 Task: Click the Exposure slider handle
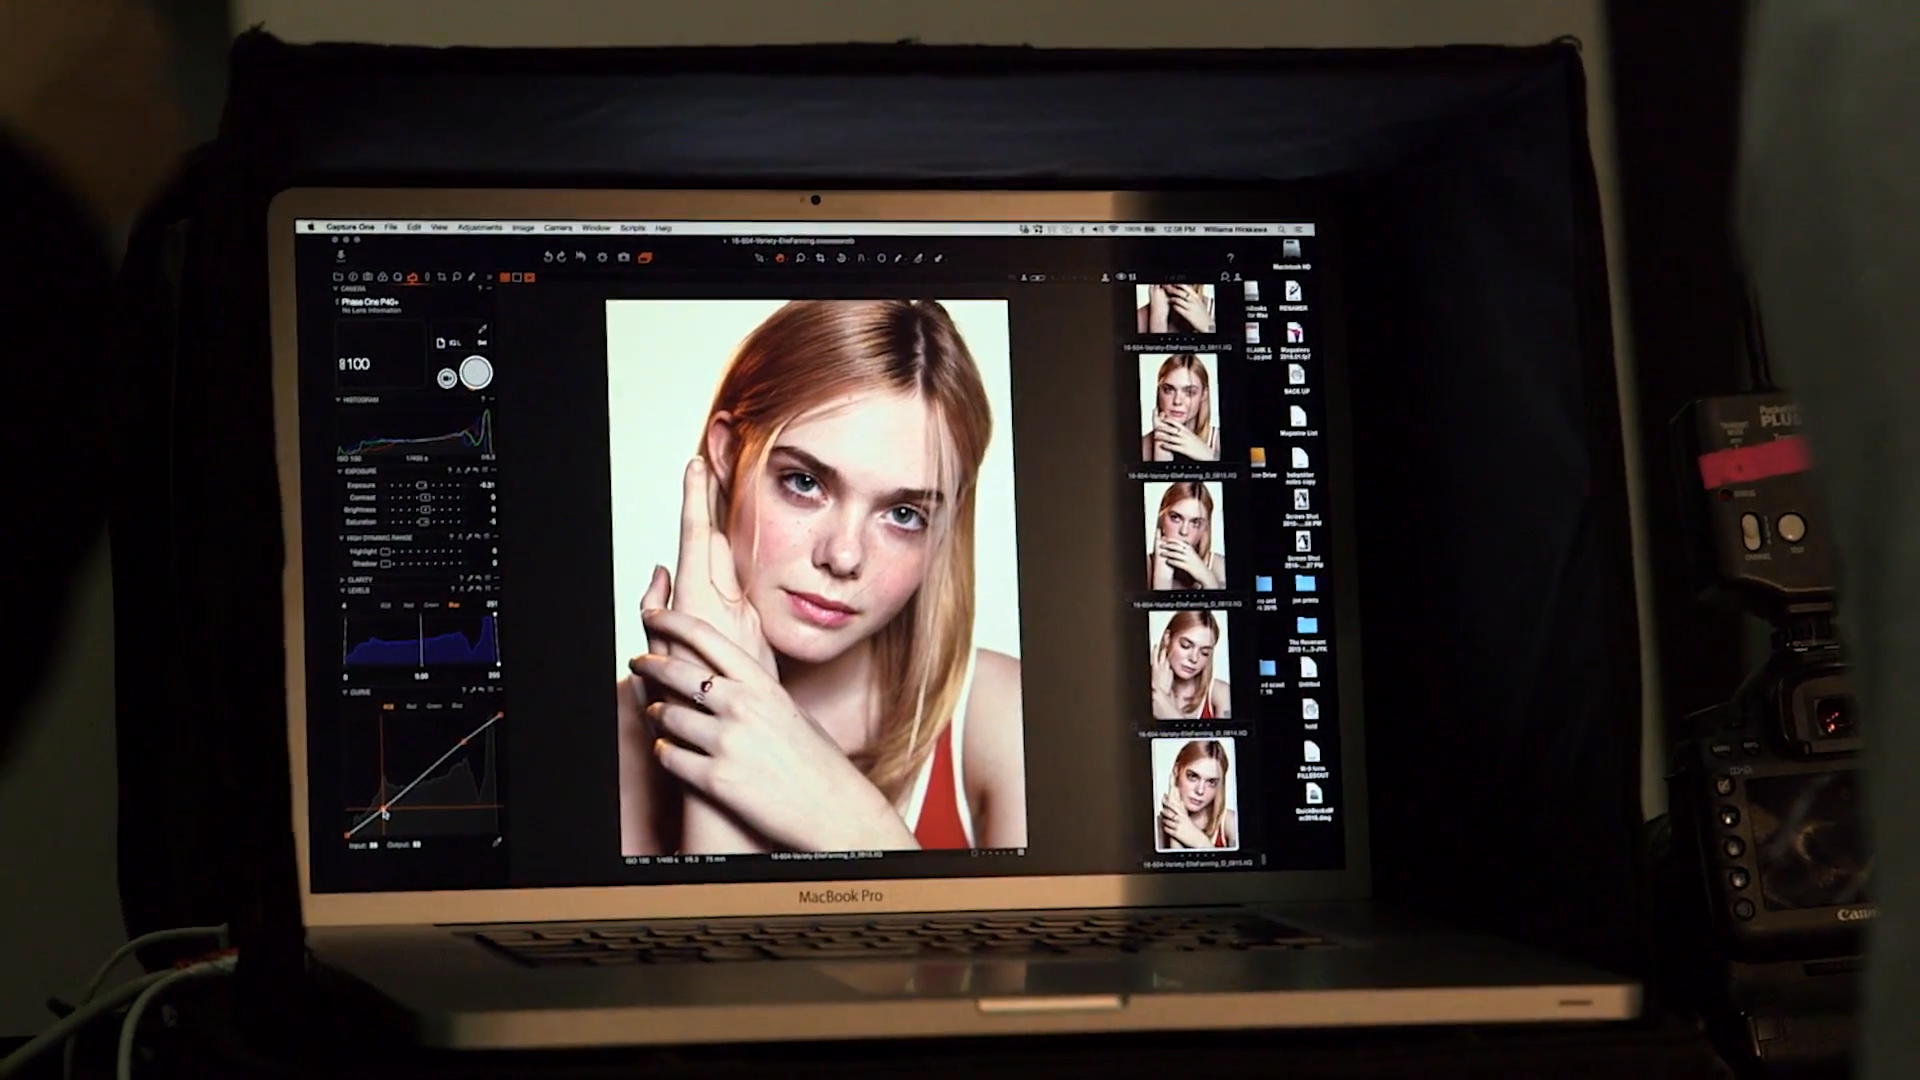click(421, 486)
